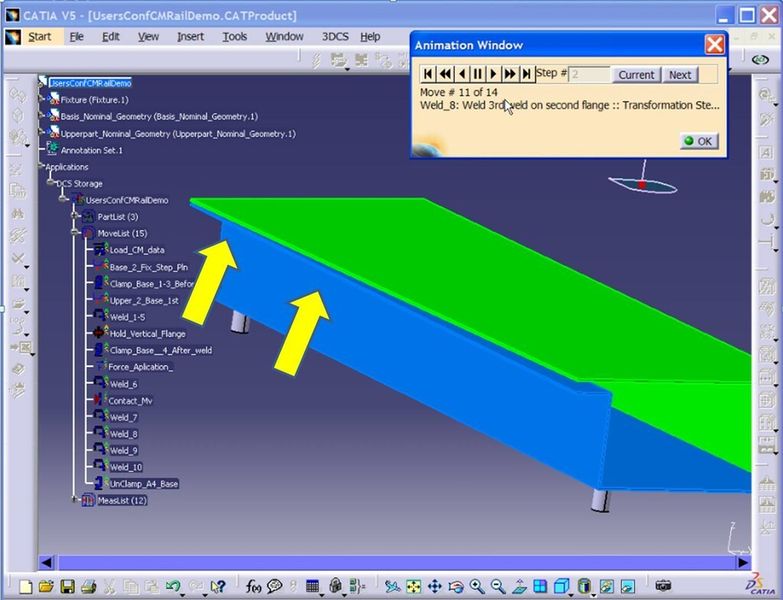
Task: Click the capture camera icon
Action: (x=663, y=585)
